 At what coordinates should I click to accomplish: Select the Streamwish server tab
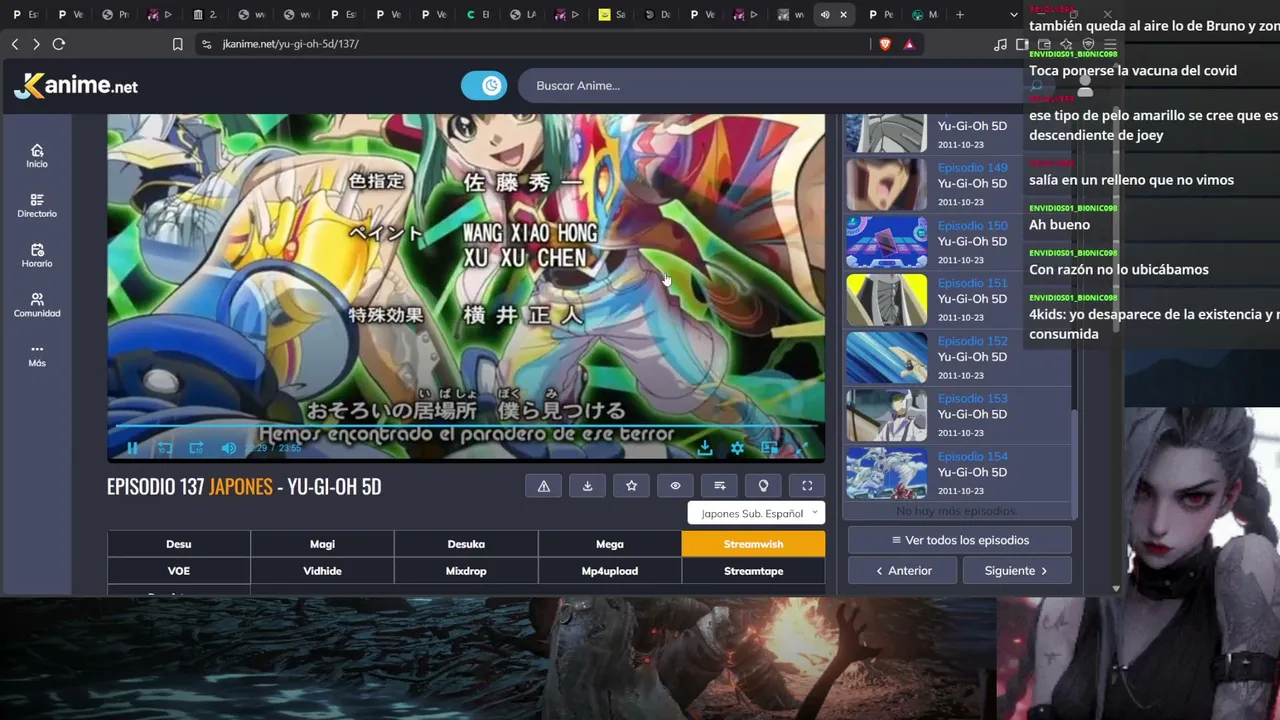point(753,544)
